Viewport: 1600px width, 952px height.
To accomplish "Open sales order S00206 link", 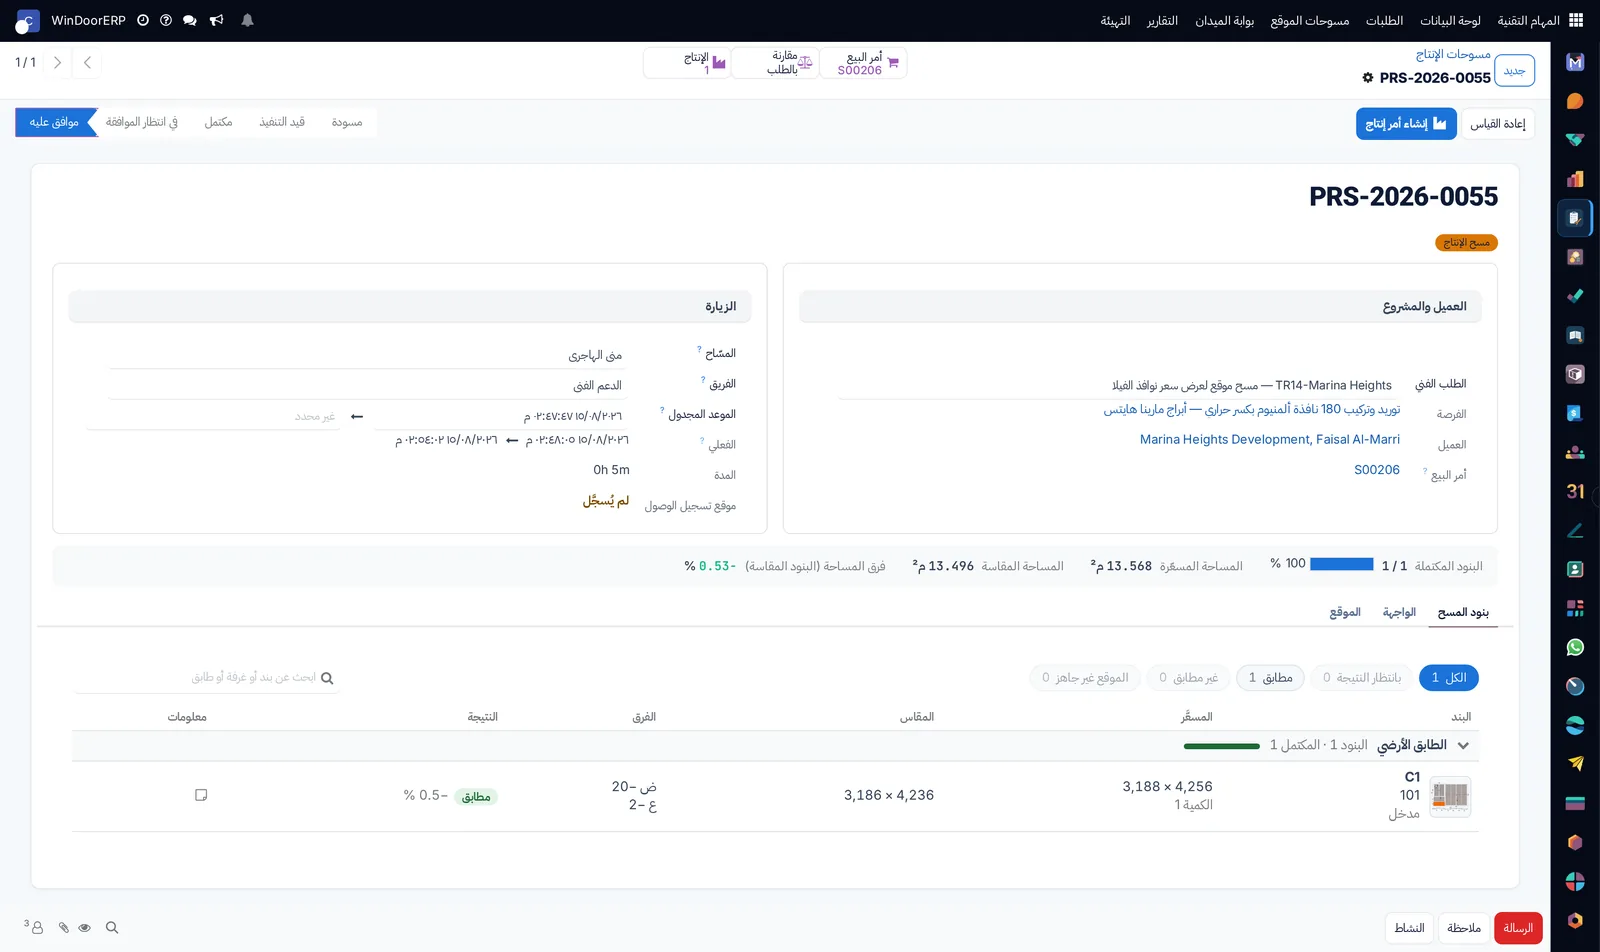I will click(1377, 470).
